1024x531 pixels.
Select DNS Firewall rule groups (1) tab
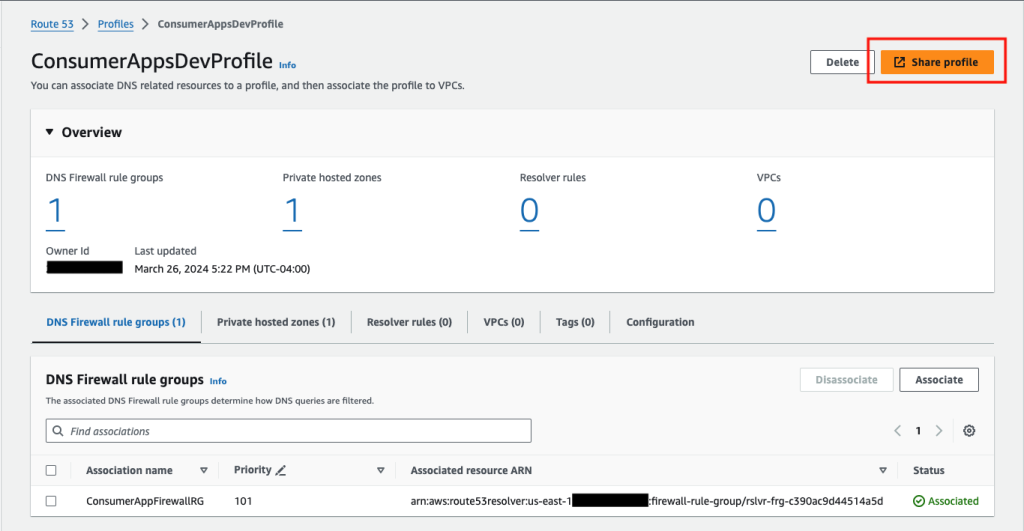pos(116,322)
